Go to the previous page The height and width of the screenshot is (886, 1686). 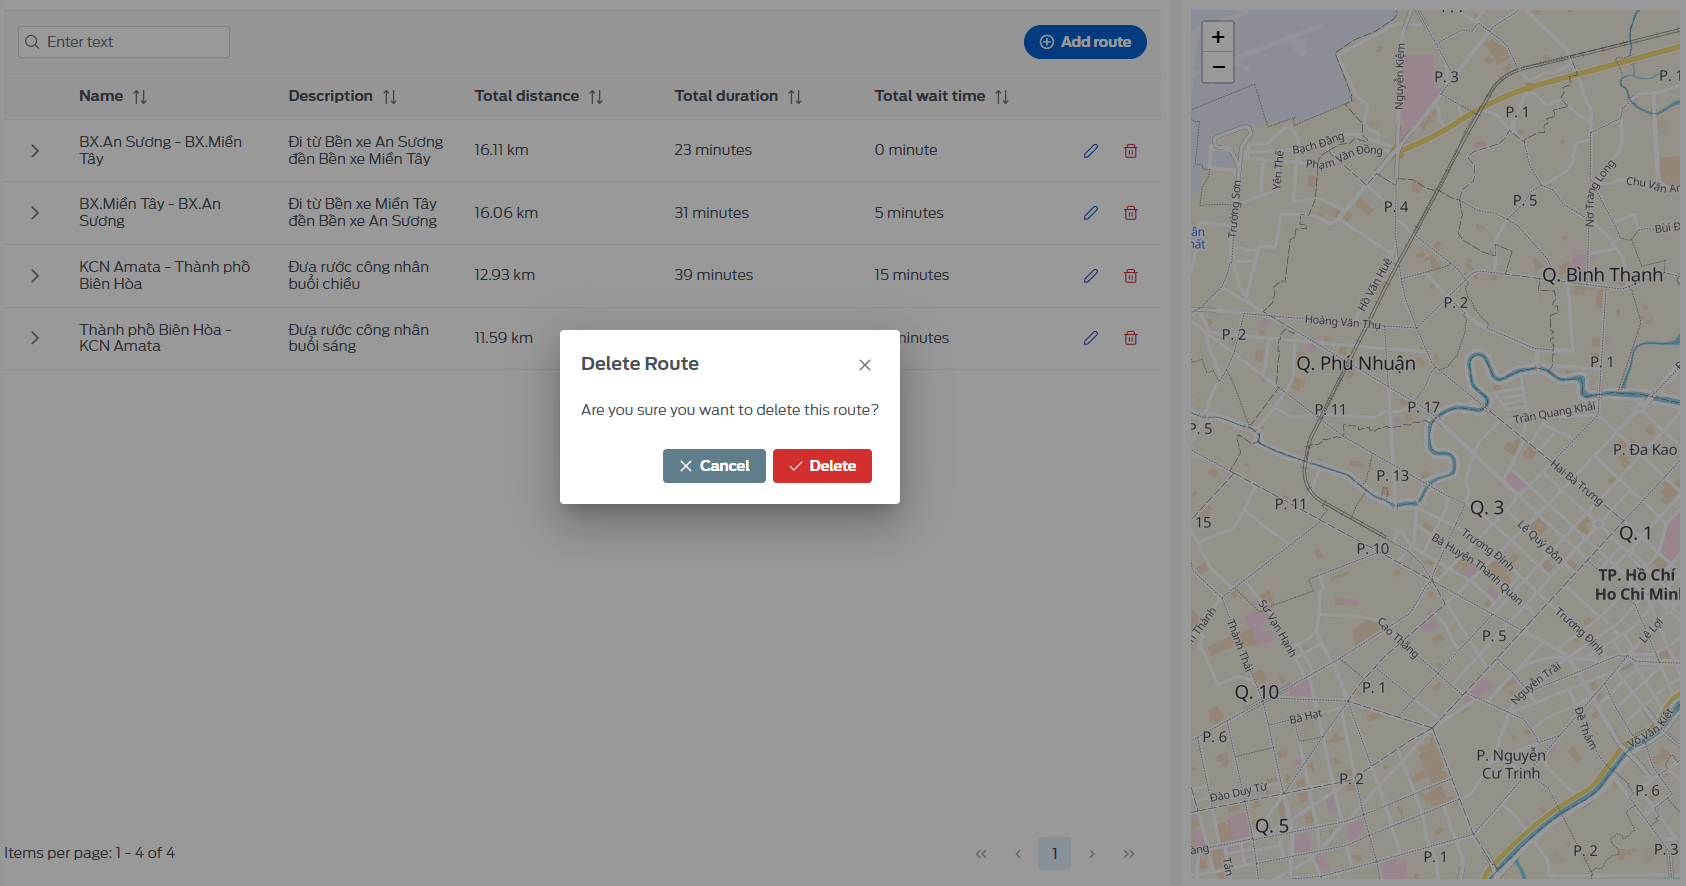click(x=1018, y=854)
